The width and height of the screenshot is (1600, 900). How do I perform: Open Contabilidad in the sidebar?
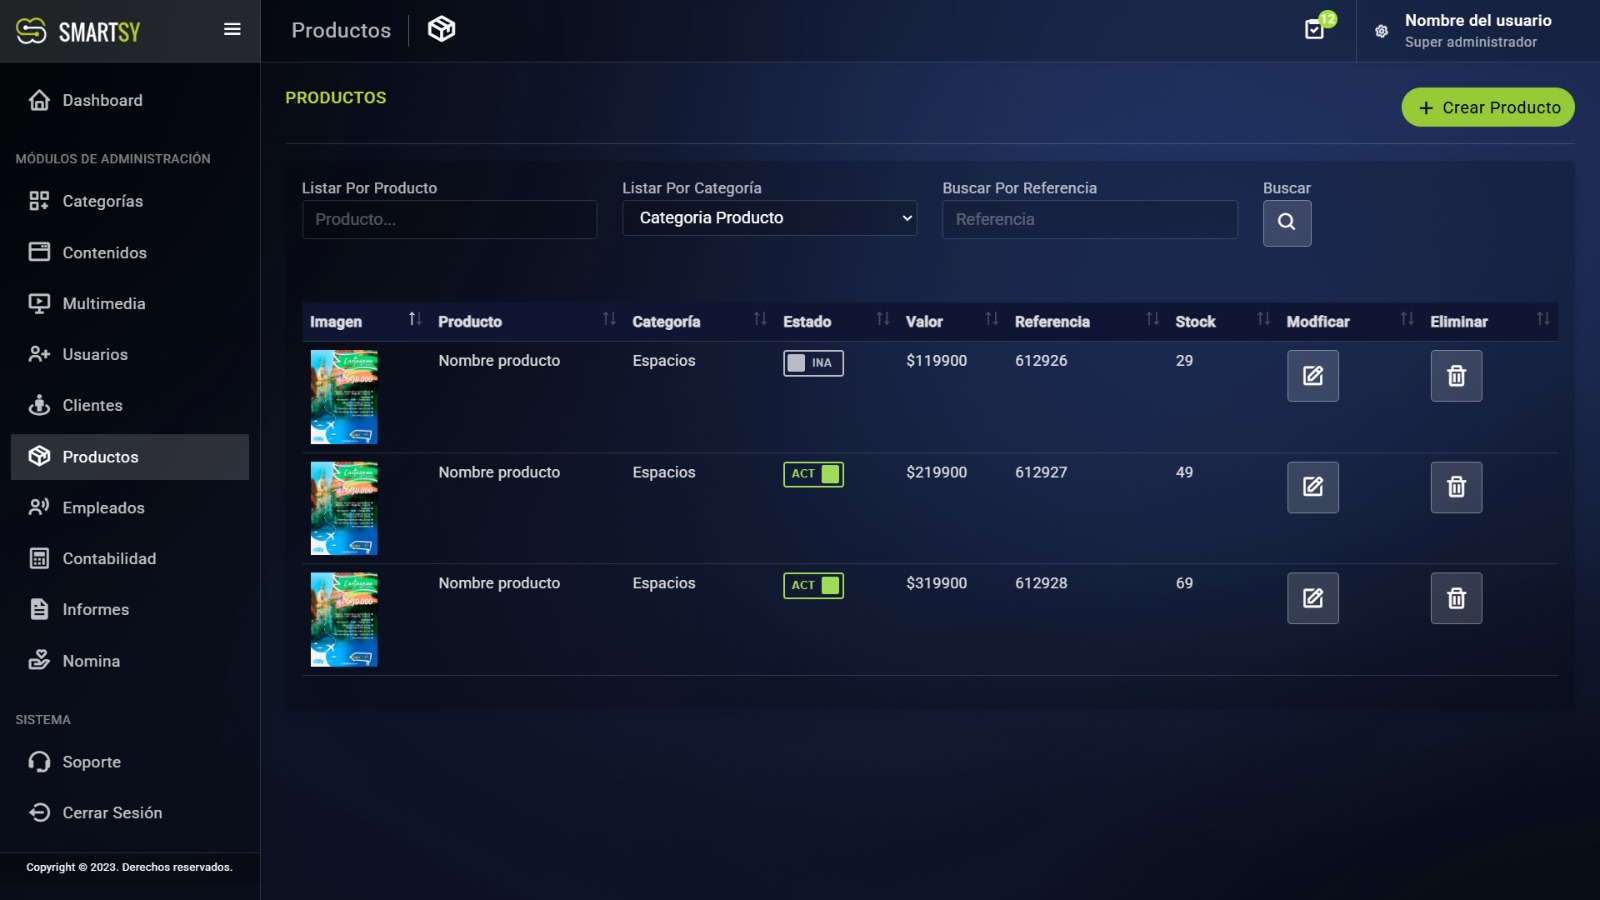109,559
